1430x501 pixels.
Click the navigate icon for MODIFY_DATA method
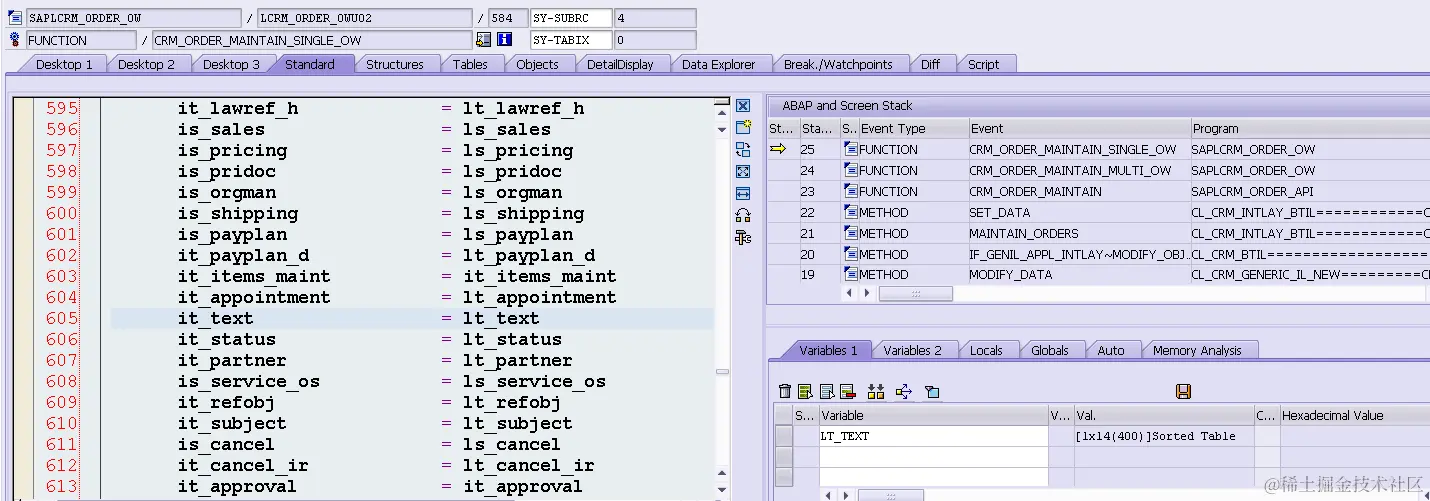point(851,274)
